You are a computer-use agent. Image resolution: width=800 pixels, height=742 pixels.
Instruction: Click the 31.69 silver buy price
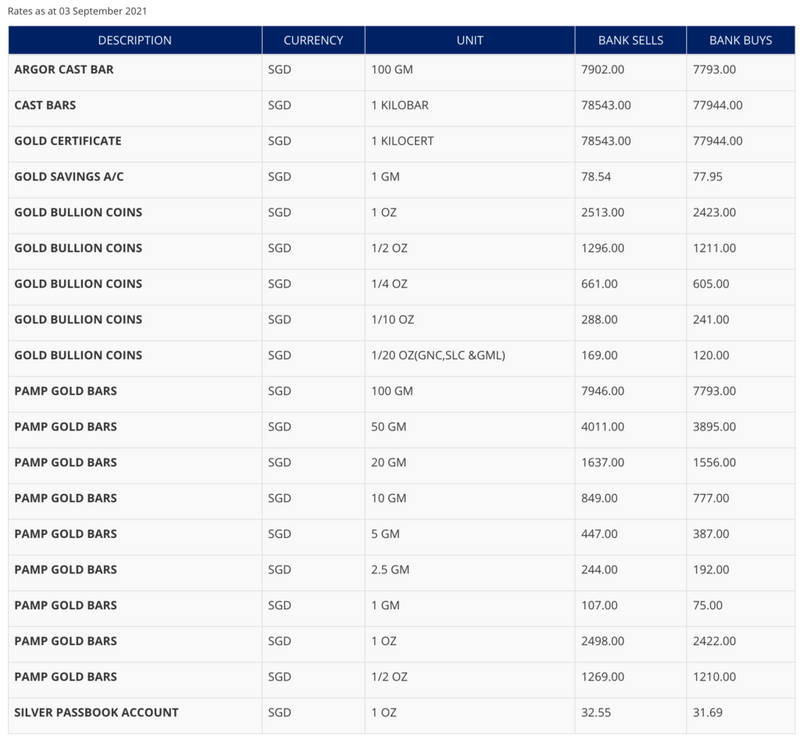click(x=708, y=712)
